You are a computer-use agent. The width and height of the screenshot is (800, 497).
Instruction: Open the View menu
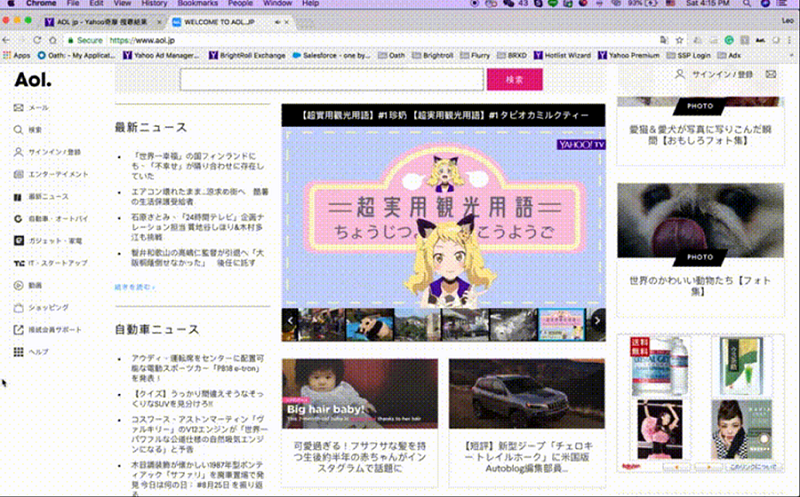pos(122,3)
